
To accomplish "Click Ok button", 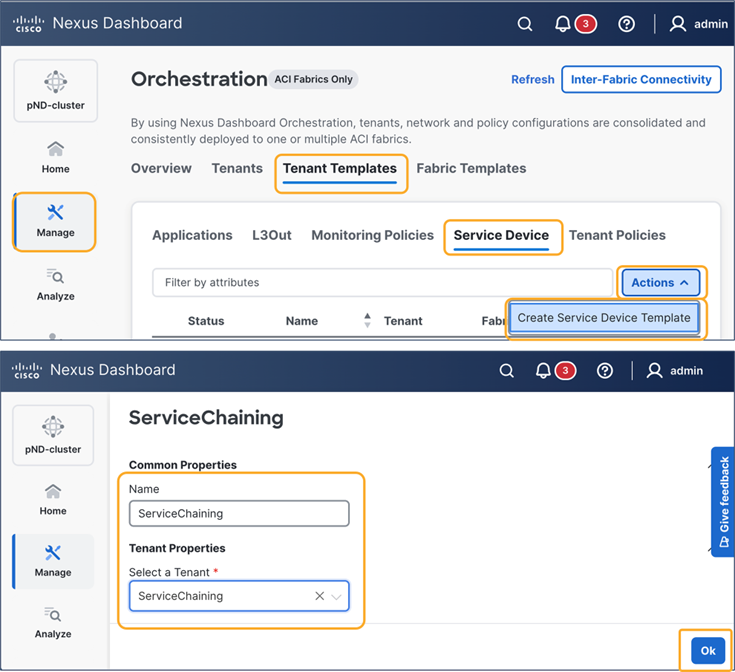I will pos(708,650).
